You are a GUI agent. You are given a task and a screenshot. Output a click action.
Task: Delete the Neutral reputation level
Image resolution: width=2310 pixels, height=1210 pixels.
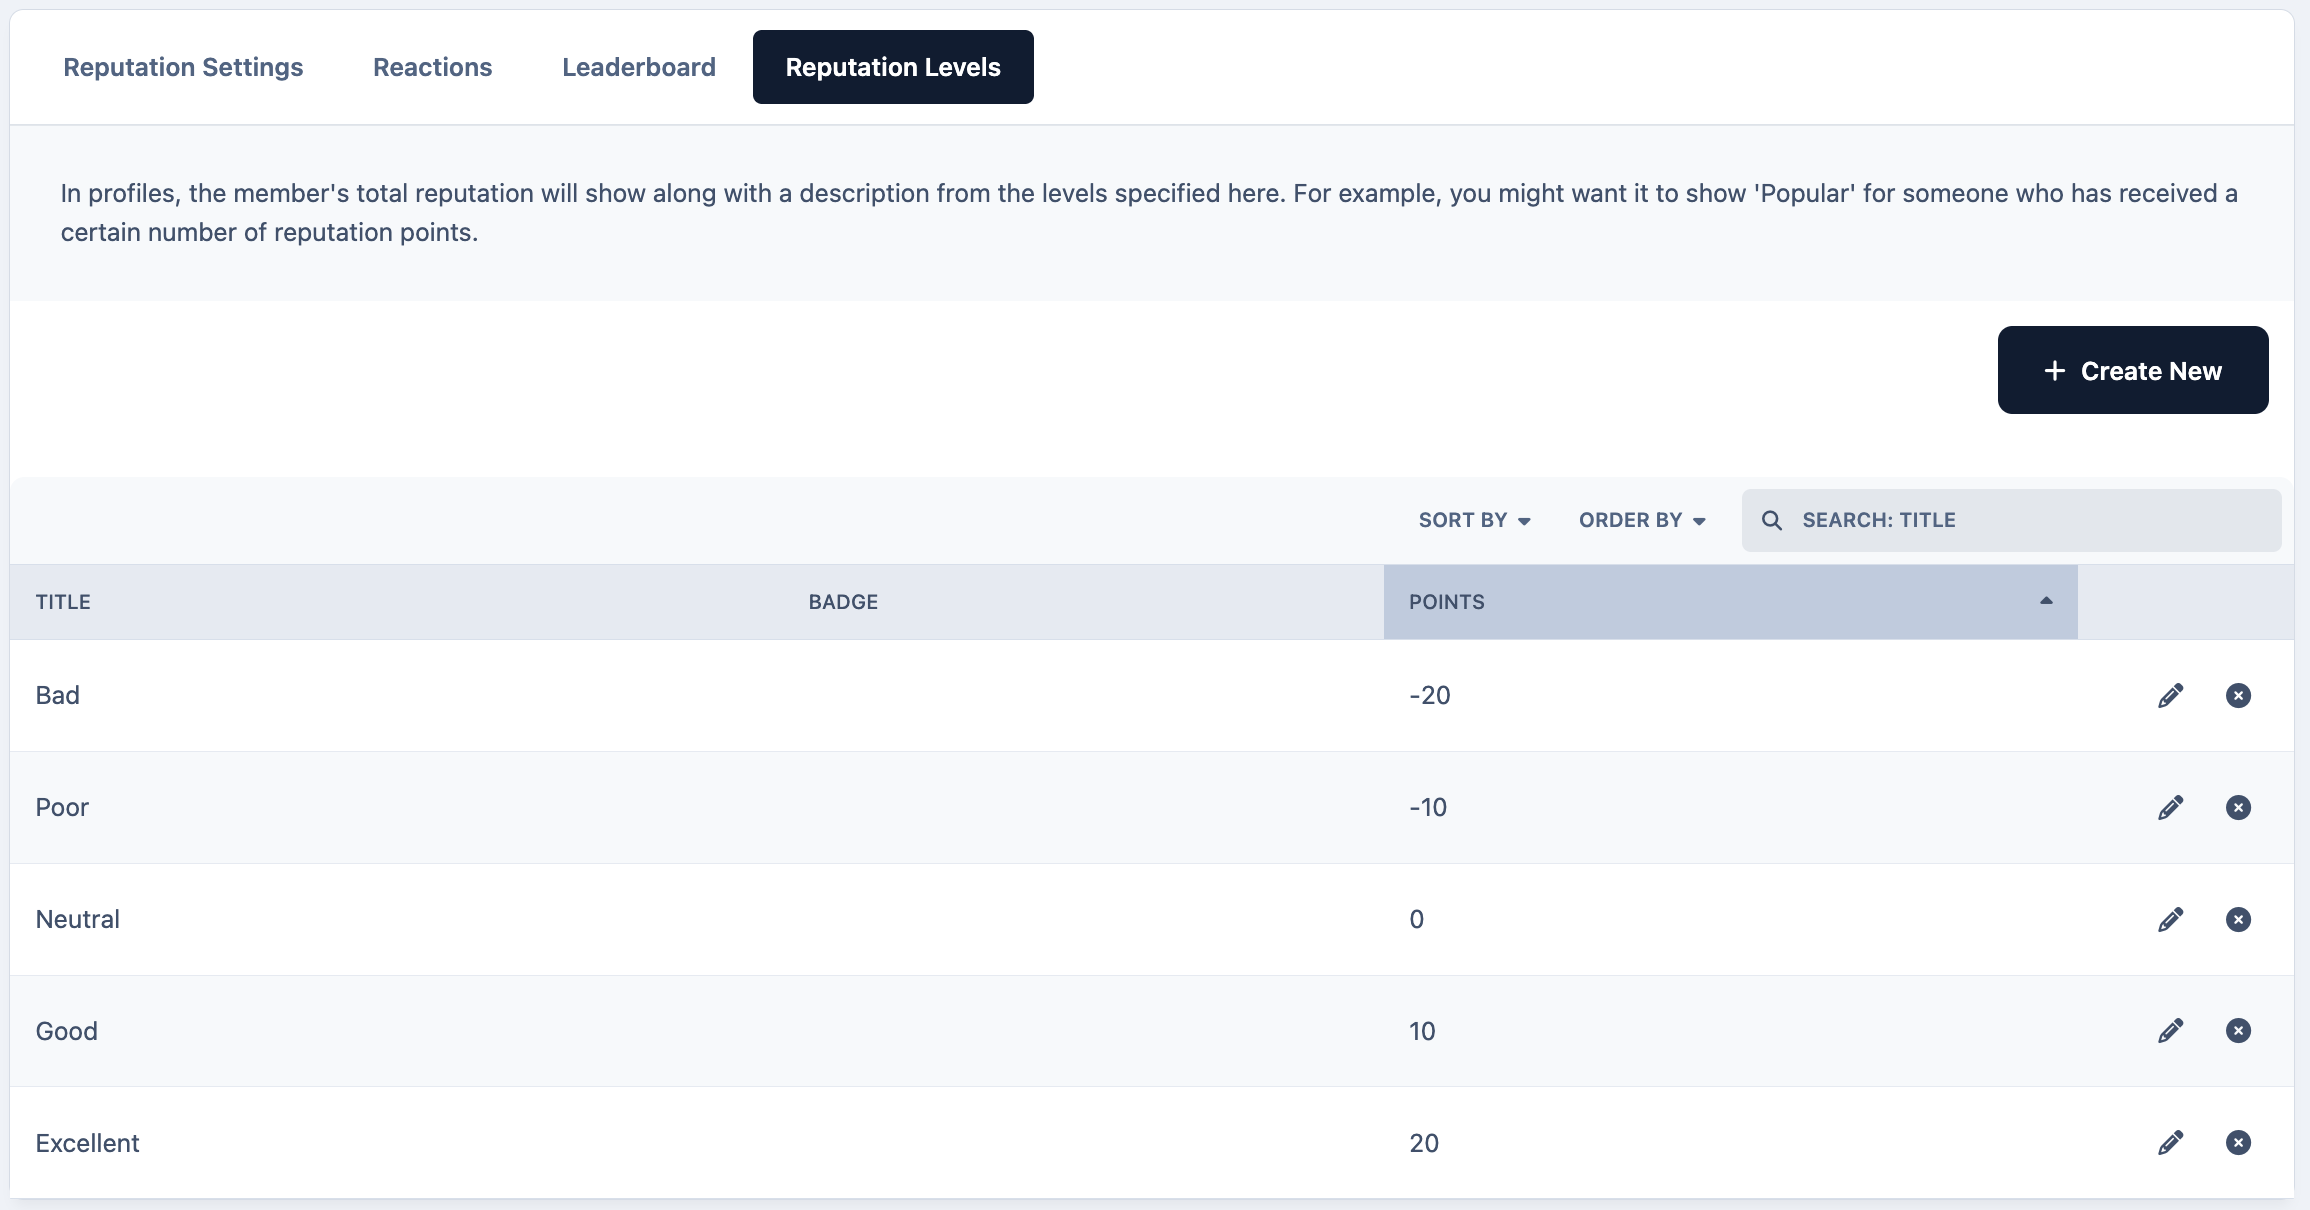2238,920
